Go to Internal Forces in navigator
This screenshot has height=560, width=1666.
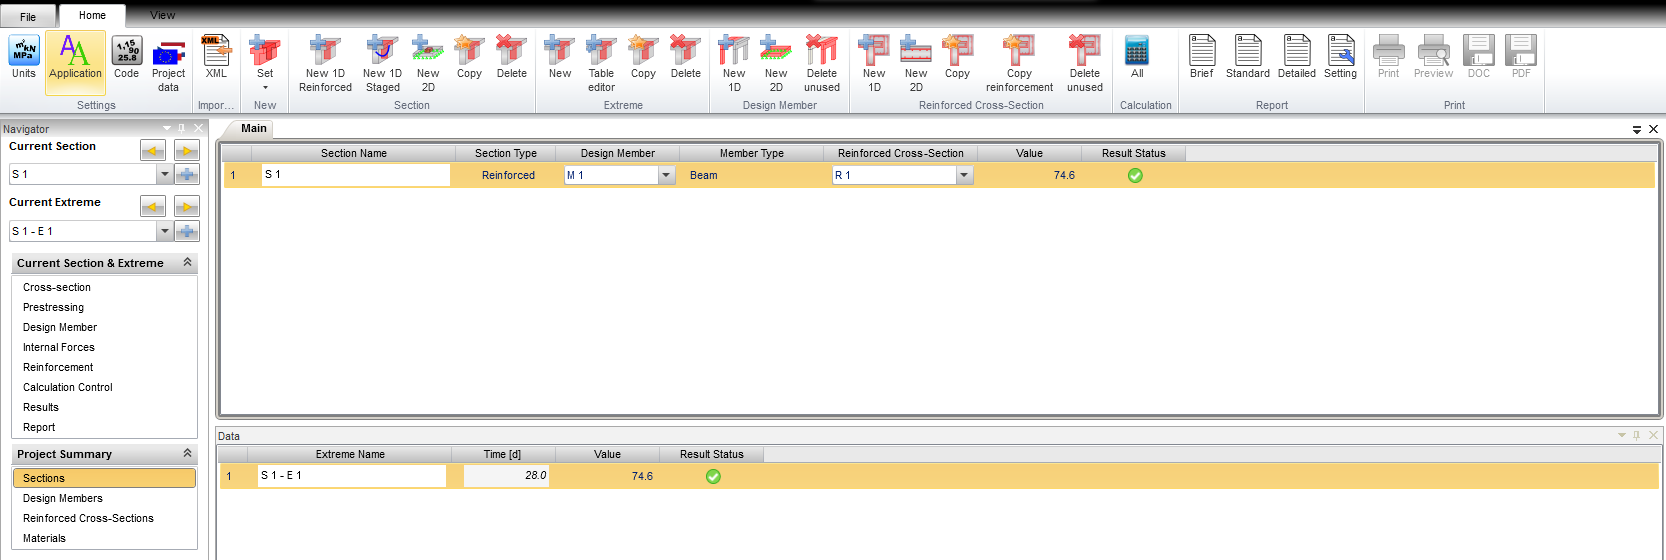[x=59, y=347]
